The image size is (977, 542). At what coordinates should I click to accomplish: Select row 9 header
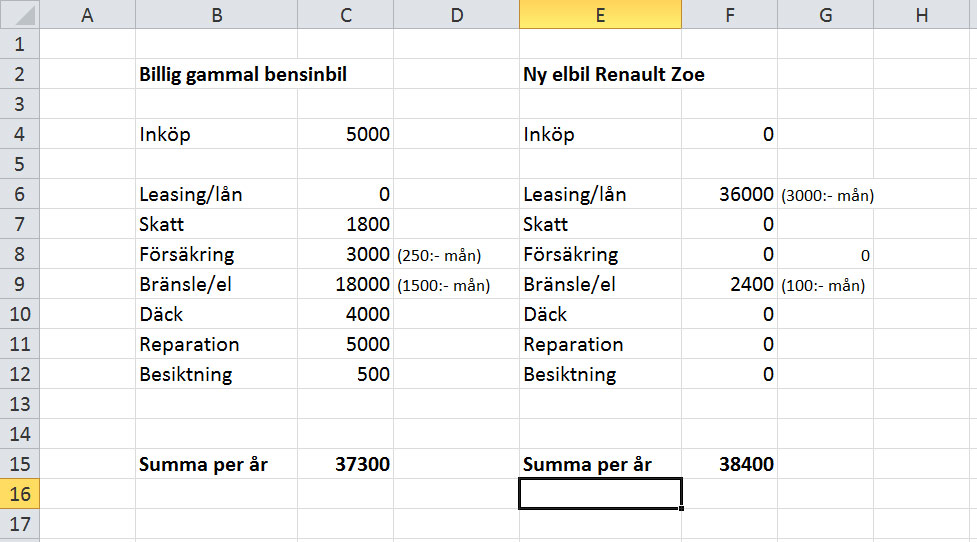click(x=18, y=284)
